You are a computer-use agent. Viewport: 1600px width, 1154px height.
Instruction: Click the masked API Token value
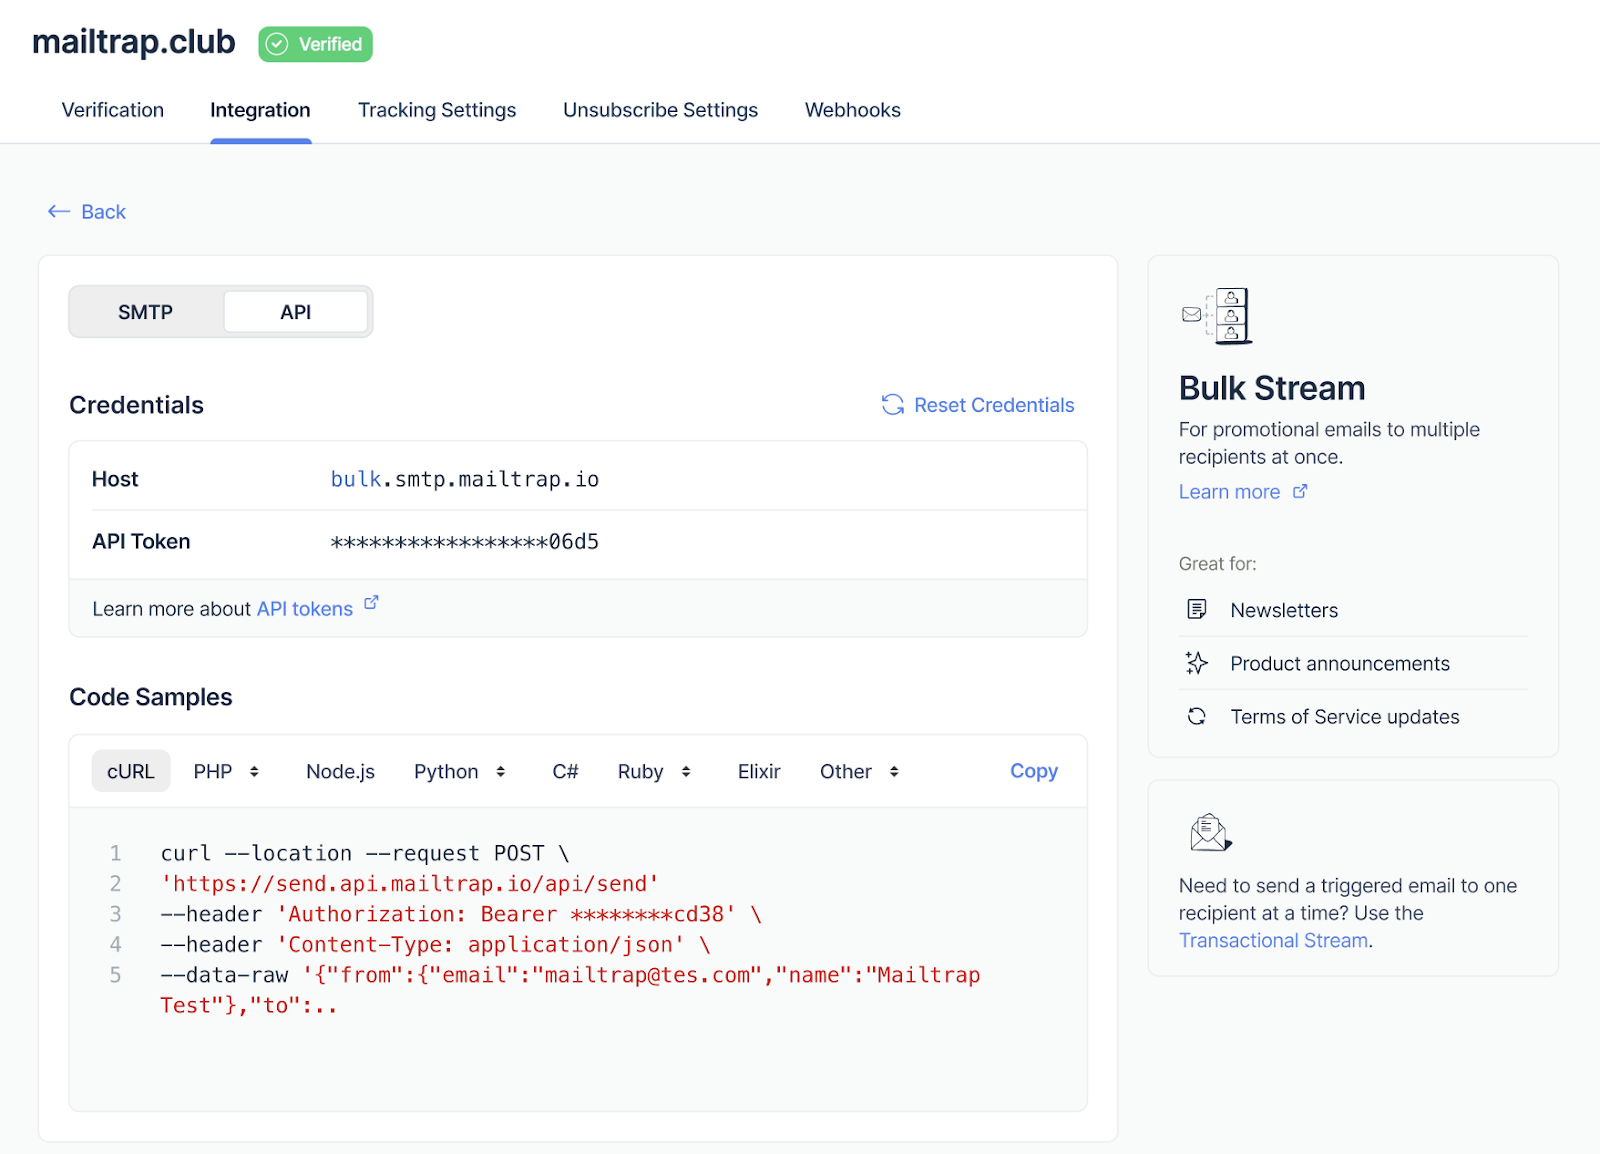point(464,541)
